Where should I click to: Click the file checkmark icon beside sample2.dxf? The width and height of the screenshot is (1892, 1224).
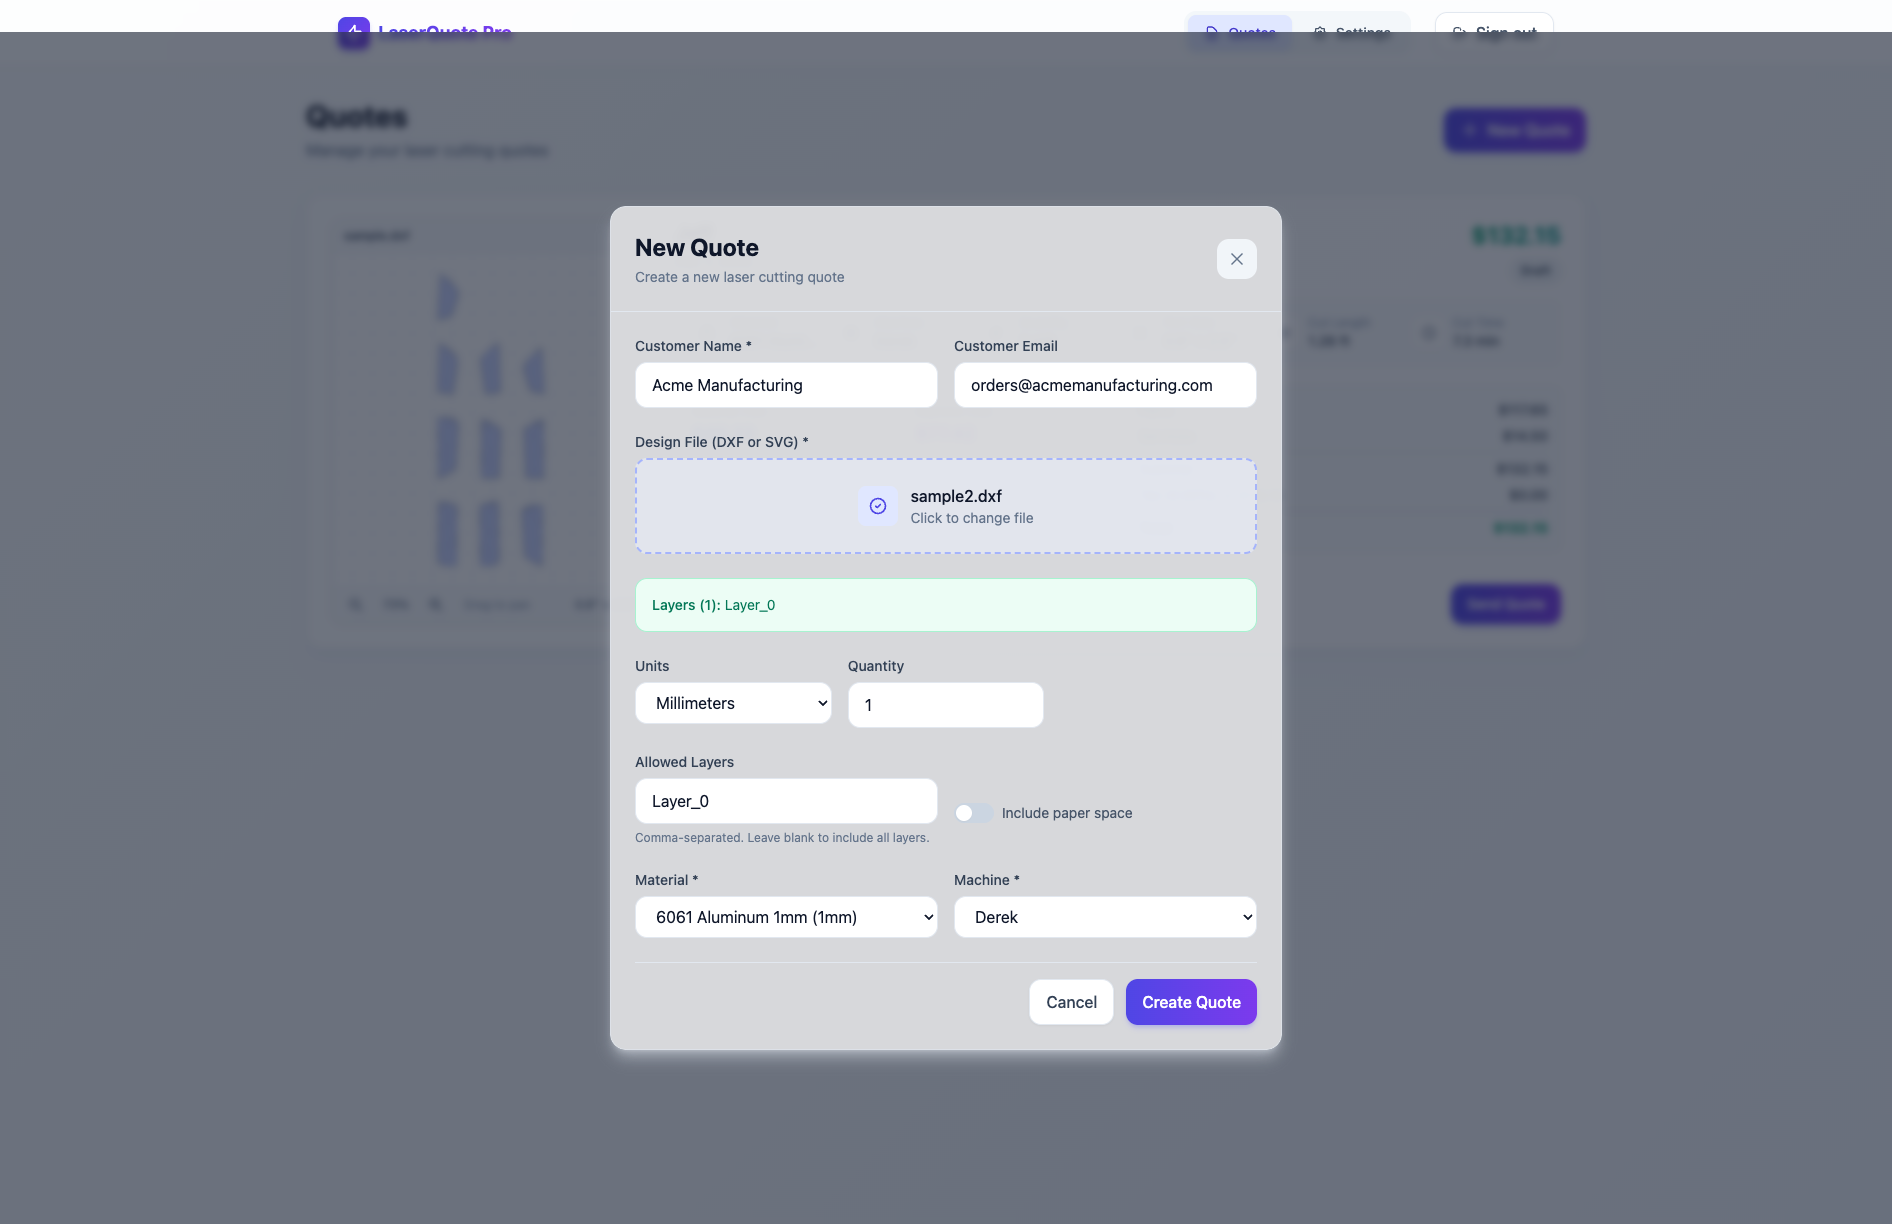click(x=877, y=506)
